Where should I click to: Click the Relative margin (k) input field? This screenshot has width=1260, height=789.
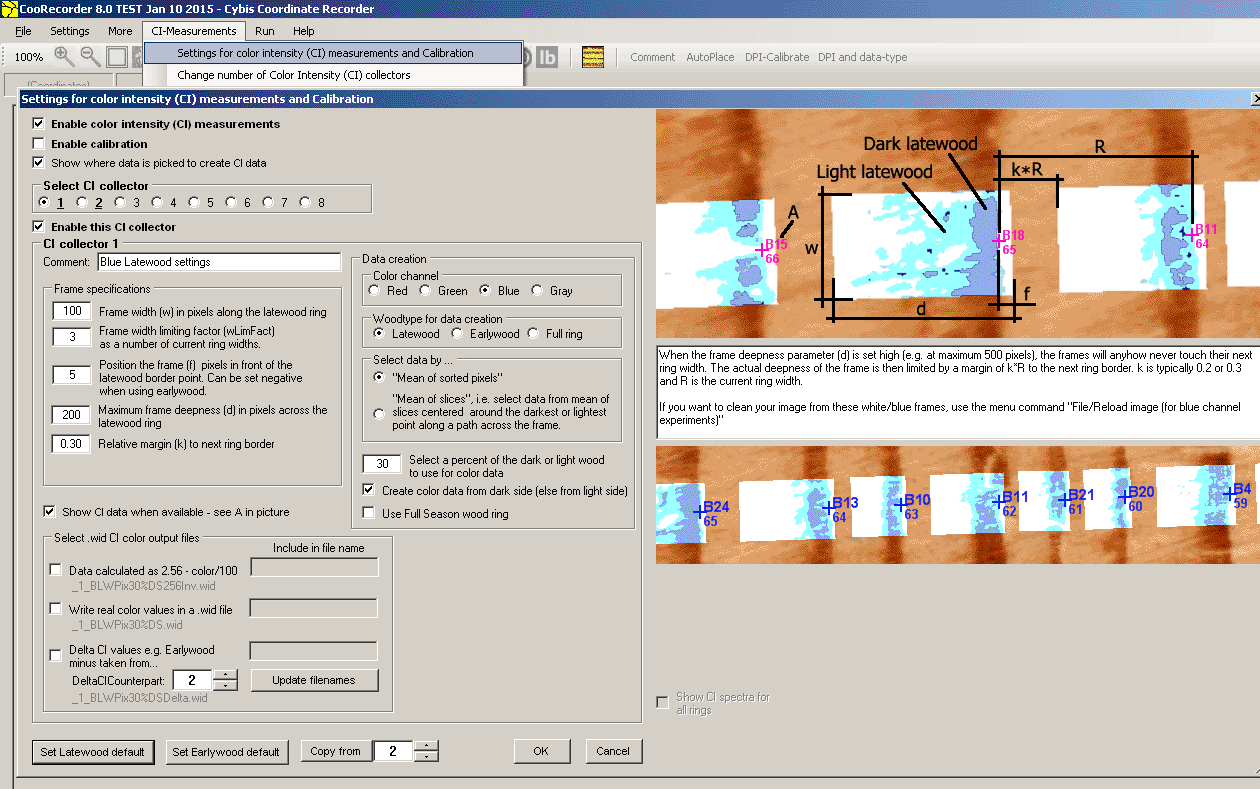pyautogui.click(x=72, y=444)
